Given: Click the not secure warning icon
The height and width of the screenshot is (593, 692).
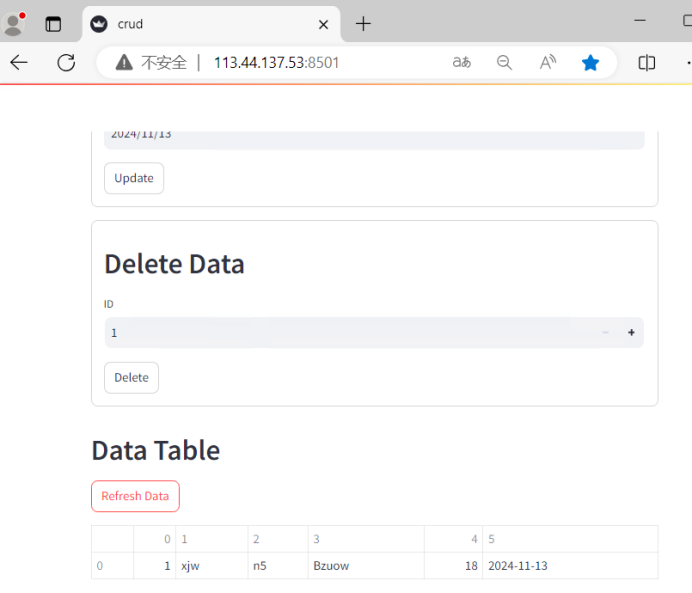Looking at the screenshot, I should click(124, 63).
